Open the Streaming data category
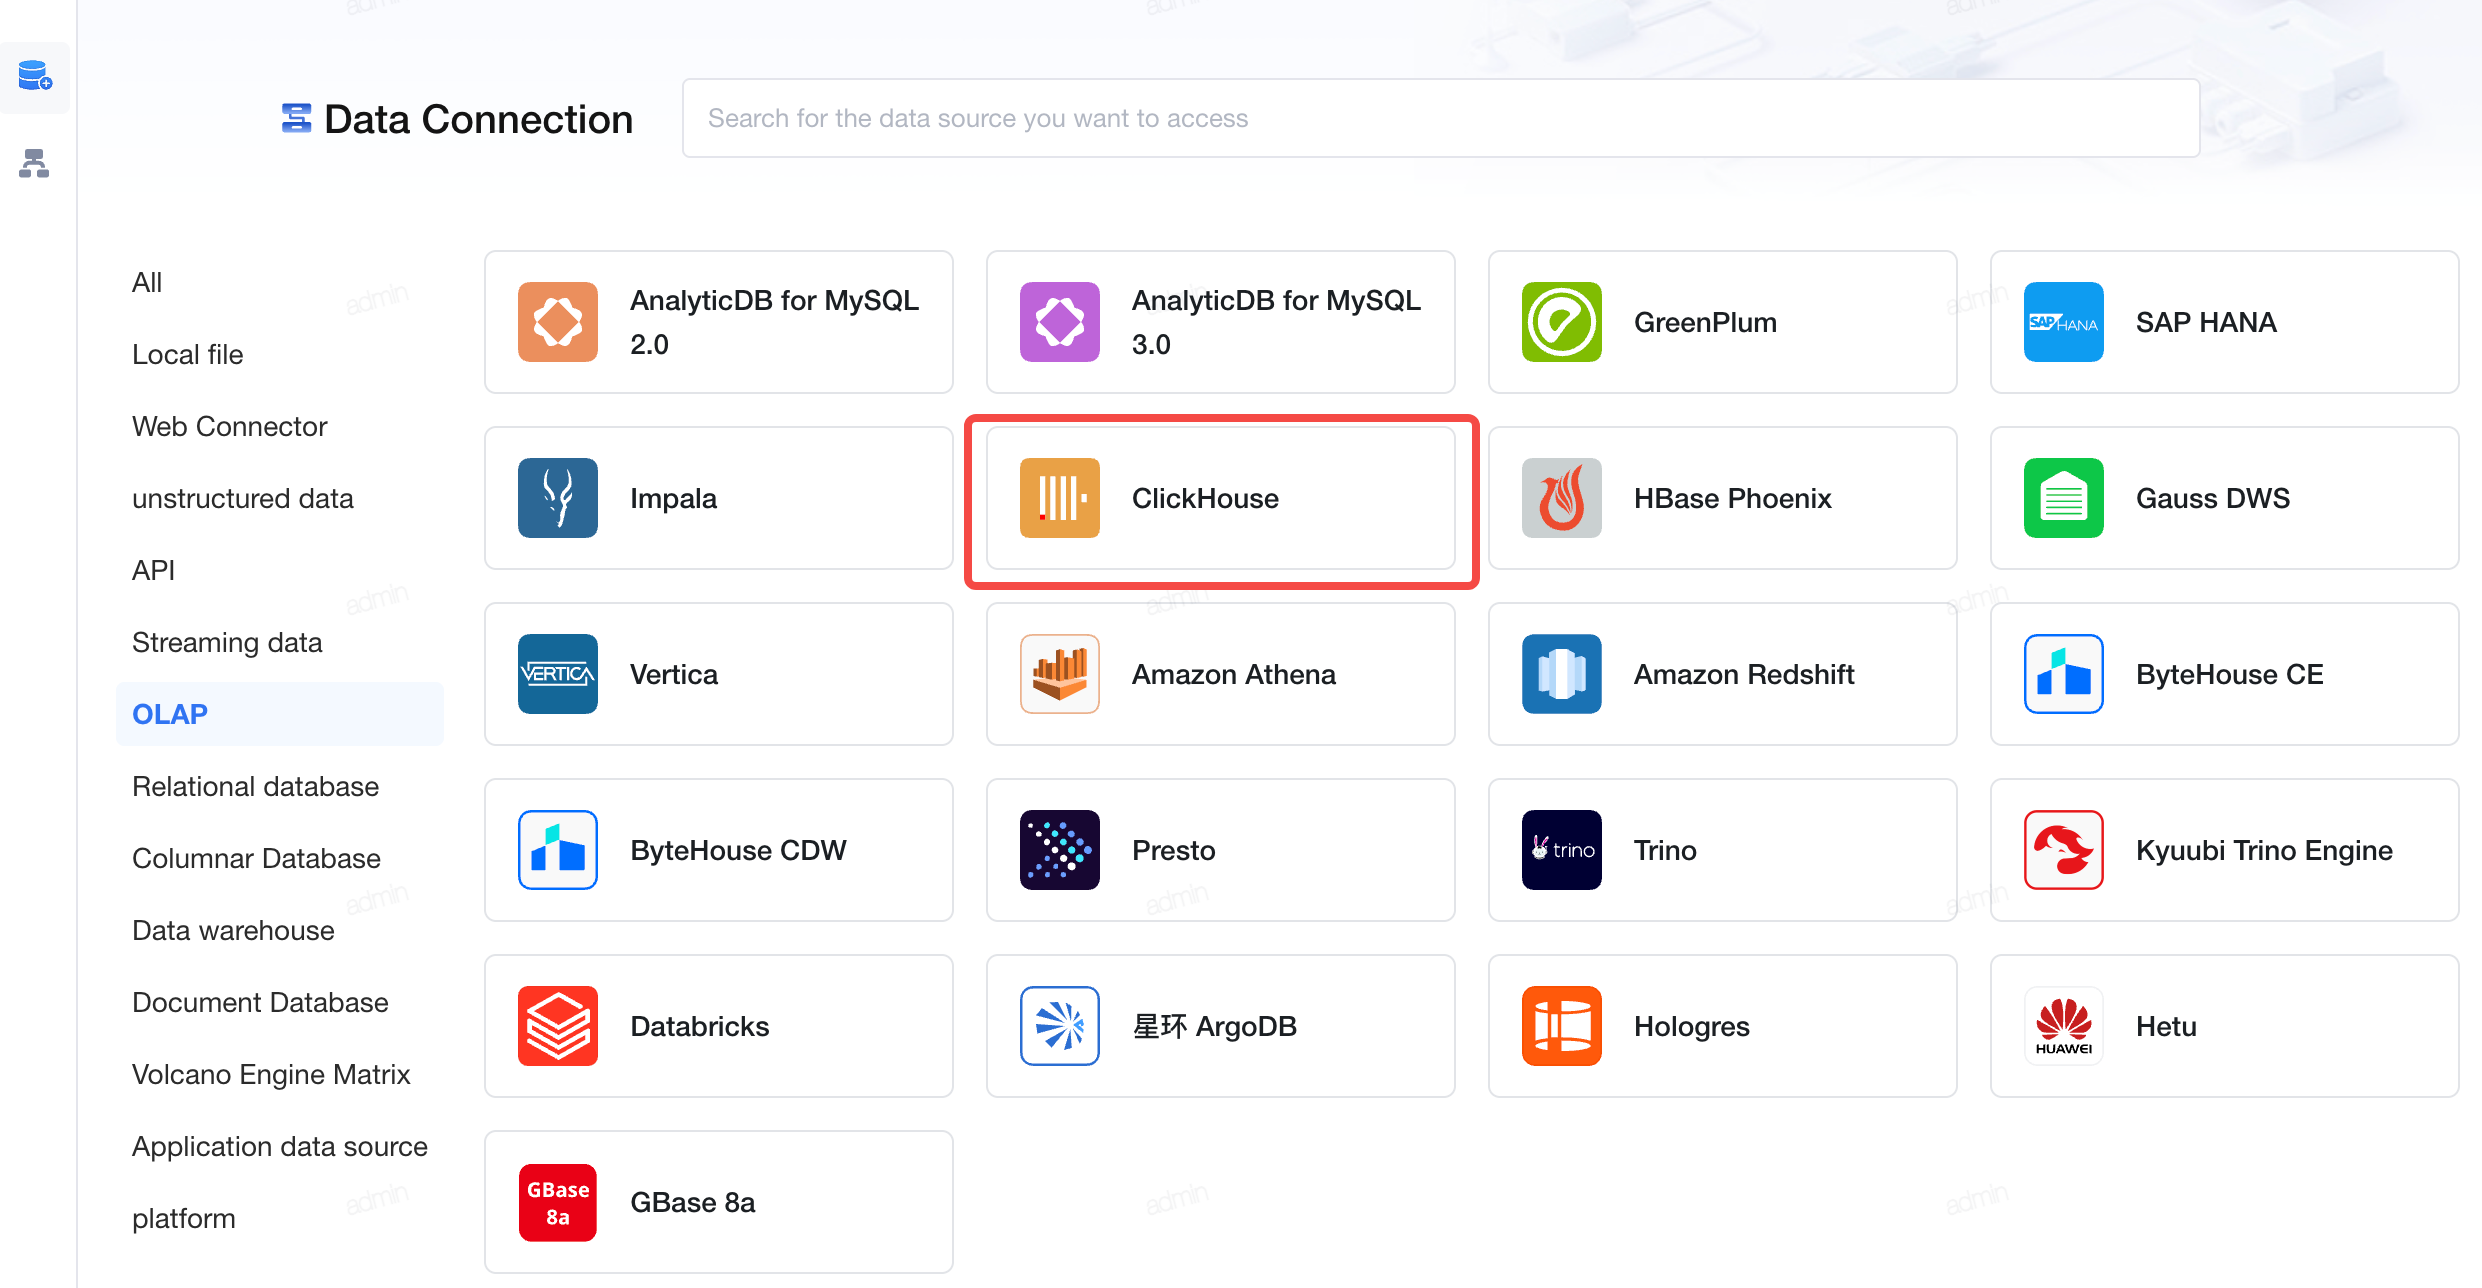The width and height of the screenshot is (2482, 1288). point(227,642)
